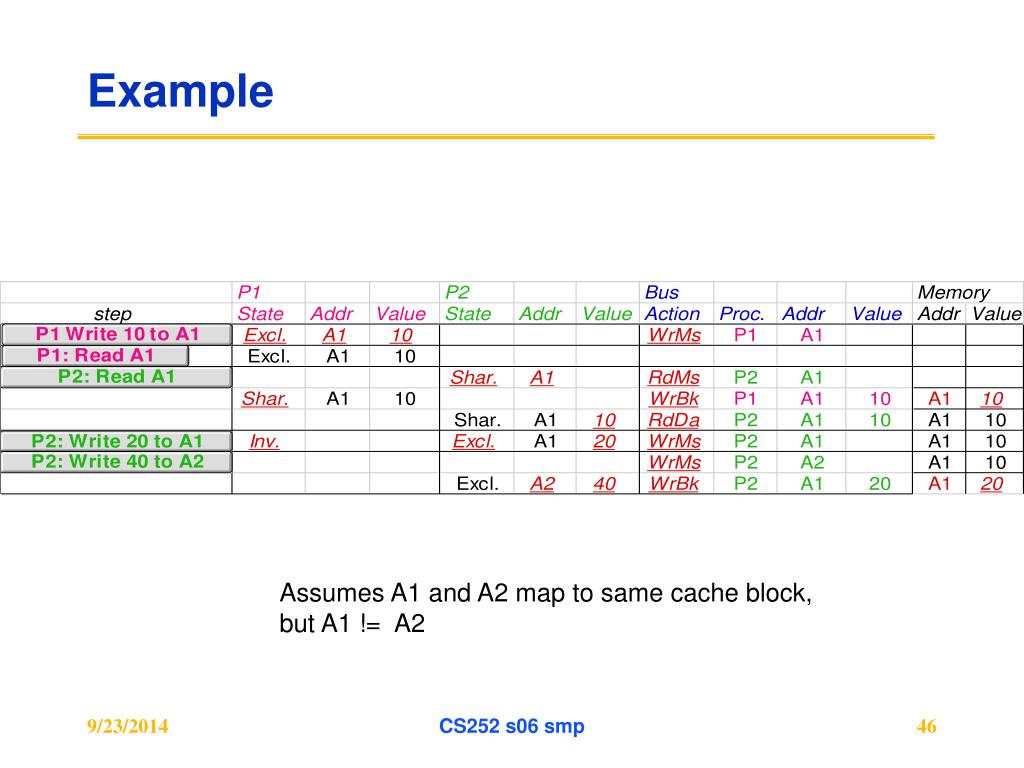Viewport: 1024px width, 768px height.
Task: Click the red '10' memory value cell
Action: (x=993, y=398)
